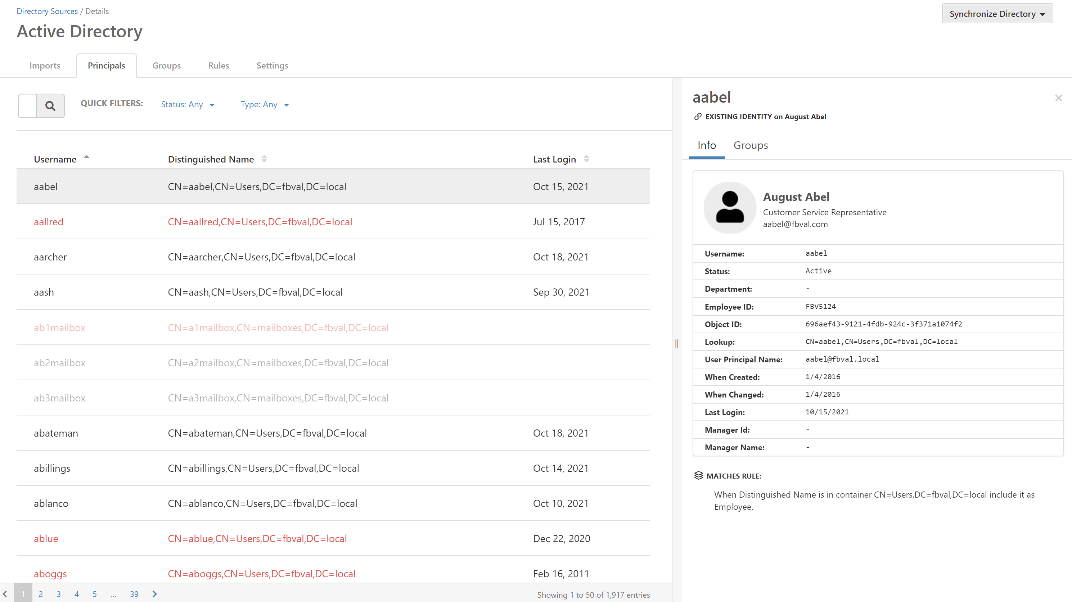1072x602 pixels.
Task: Click the Lookup value in details panel
Action: click(881, 342)
